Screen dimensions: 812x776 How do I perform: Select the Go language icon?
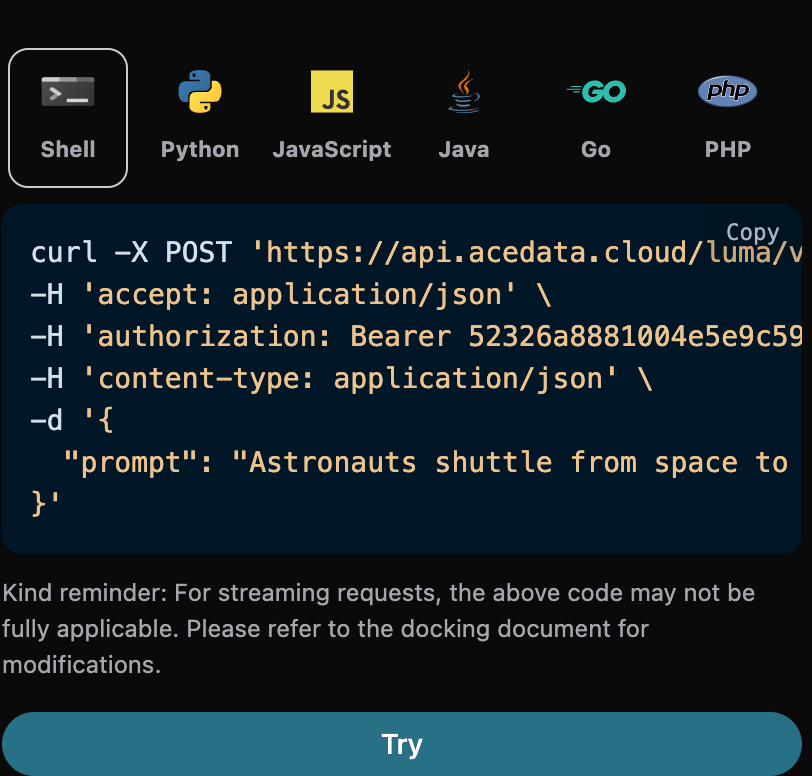(595, 90)
